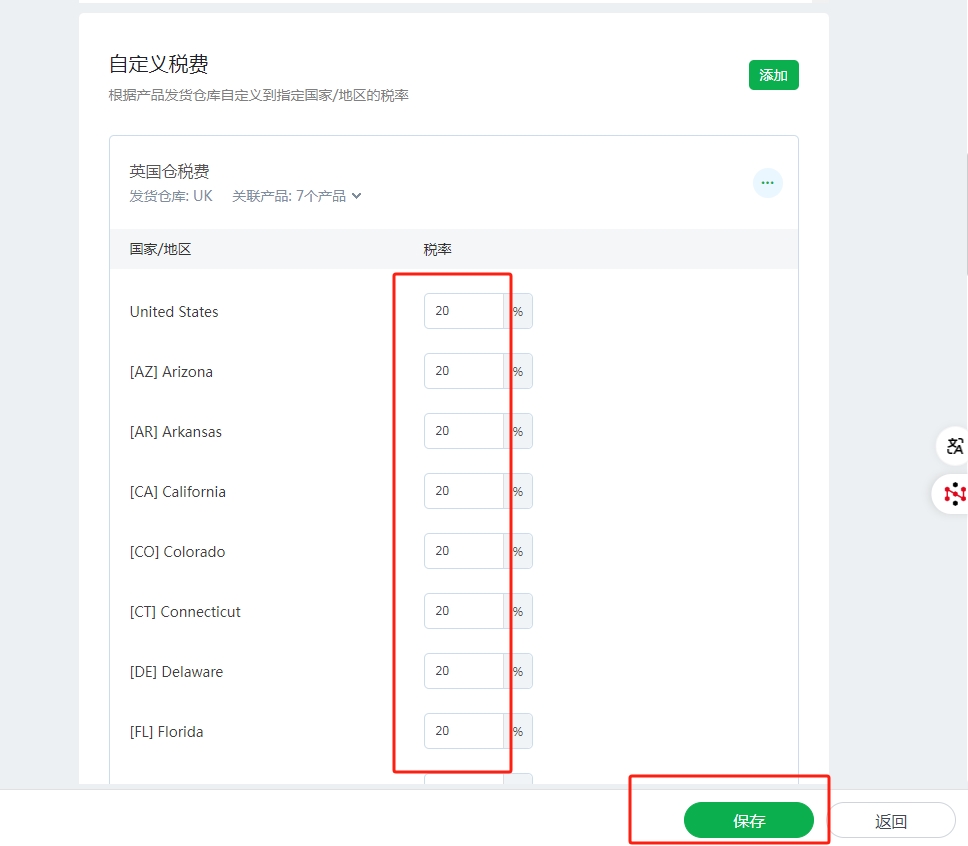Click the 发货仓库: UK text
This screenshot has height=846, width=968.
pos(171,196)
